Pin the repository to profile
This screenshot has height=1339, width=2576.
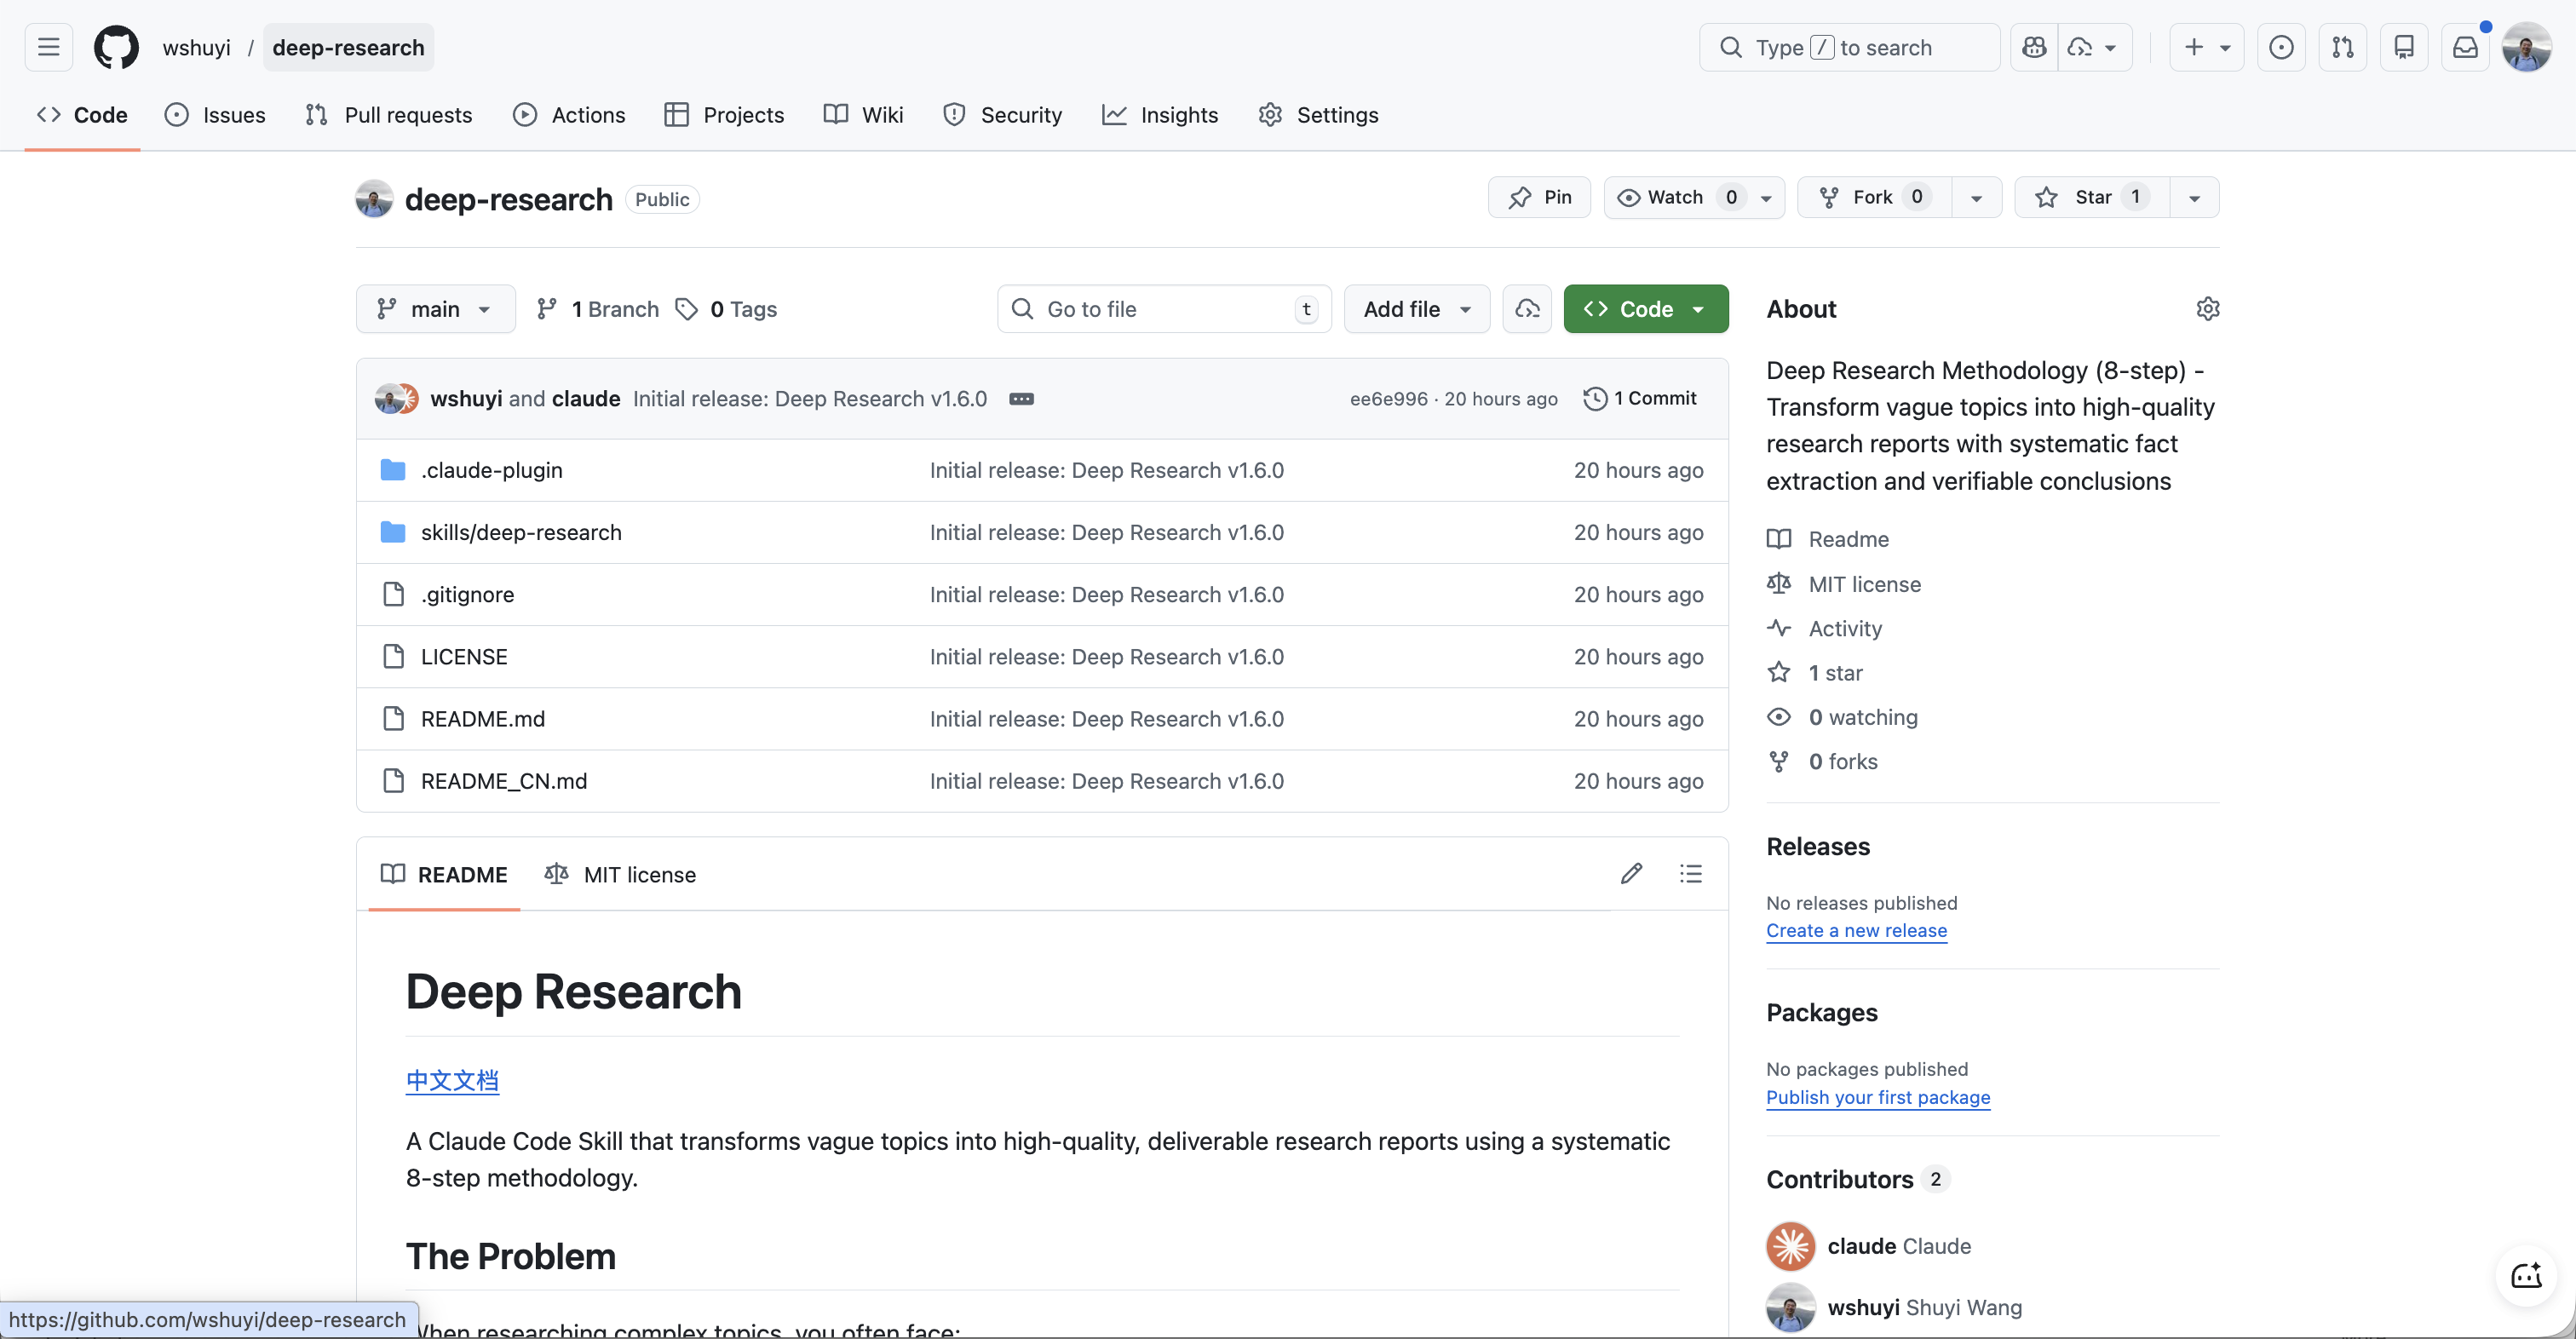click(1539, 197)
